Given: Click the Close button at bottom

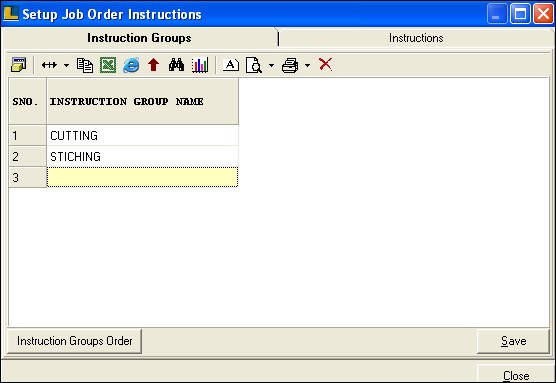Looking at the screenshot, I should click(516, 375).
